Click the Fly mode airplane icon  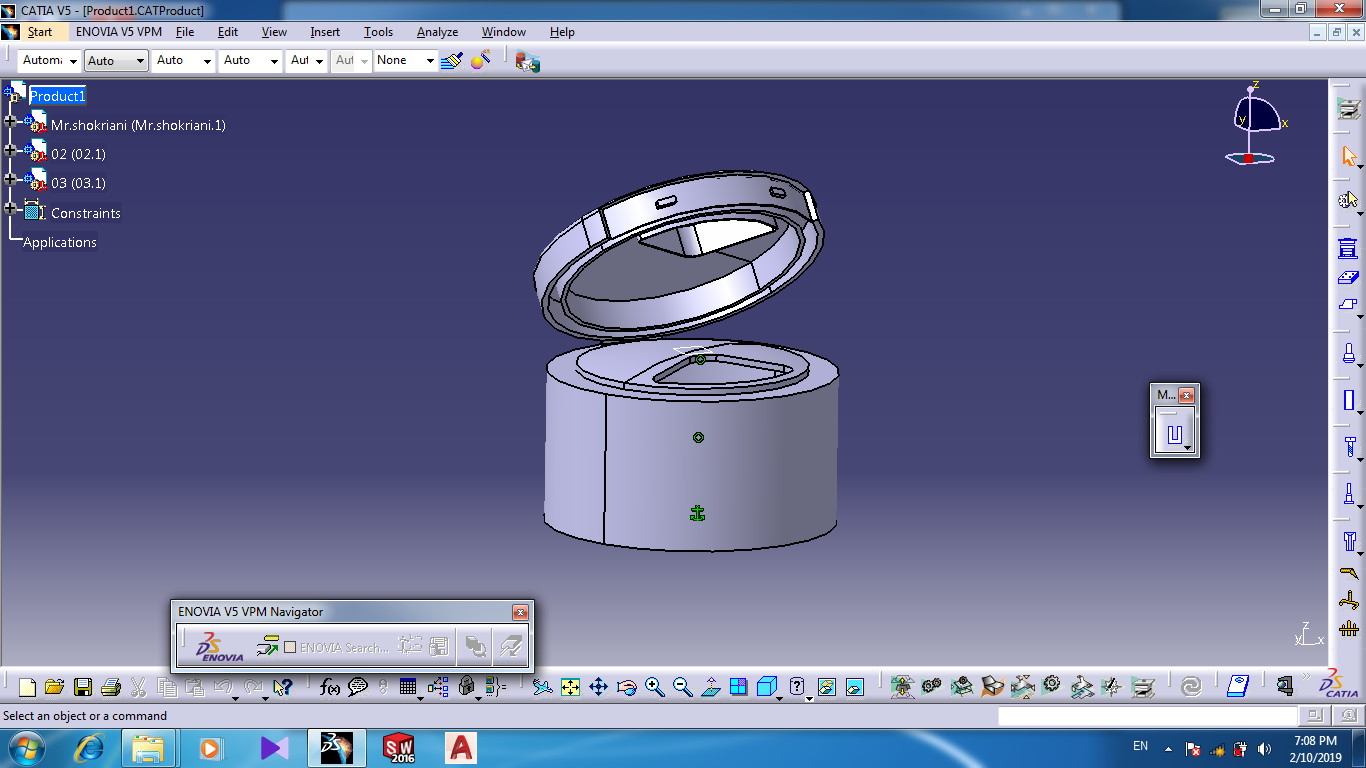[x=542, y=687]
